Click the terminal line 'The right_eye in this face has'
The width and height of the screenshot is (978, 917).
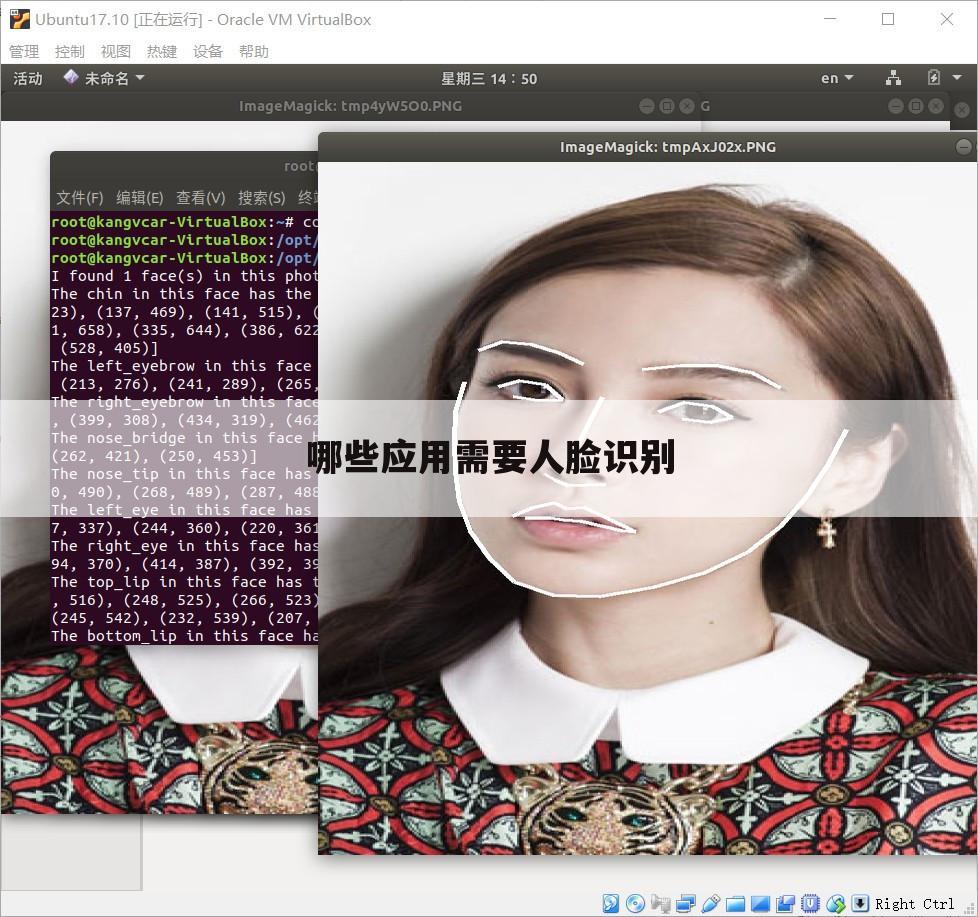click(185, 546)
